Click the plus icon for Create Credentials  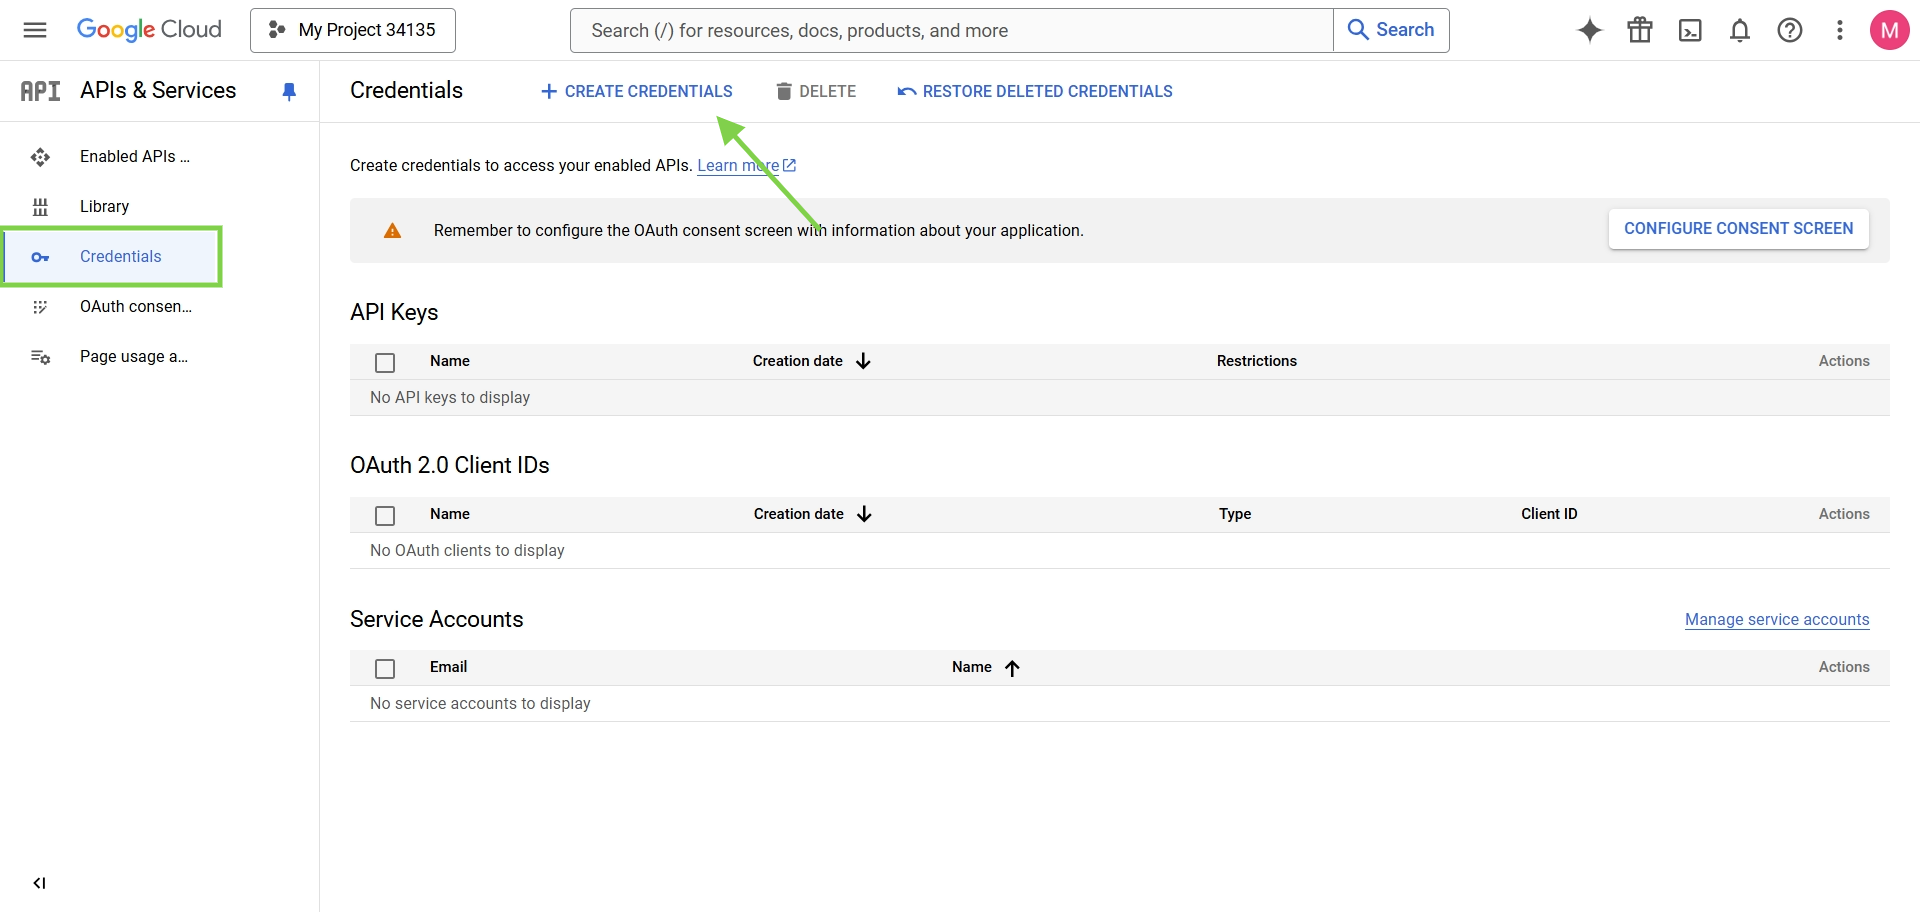pyautogui.click(x=548, y=92)
